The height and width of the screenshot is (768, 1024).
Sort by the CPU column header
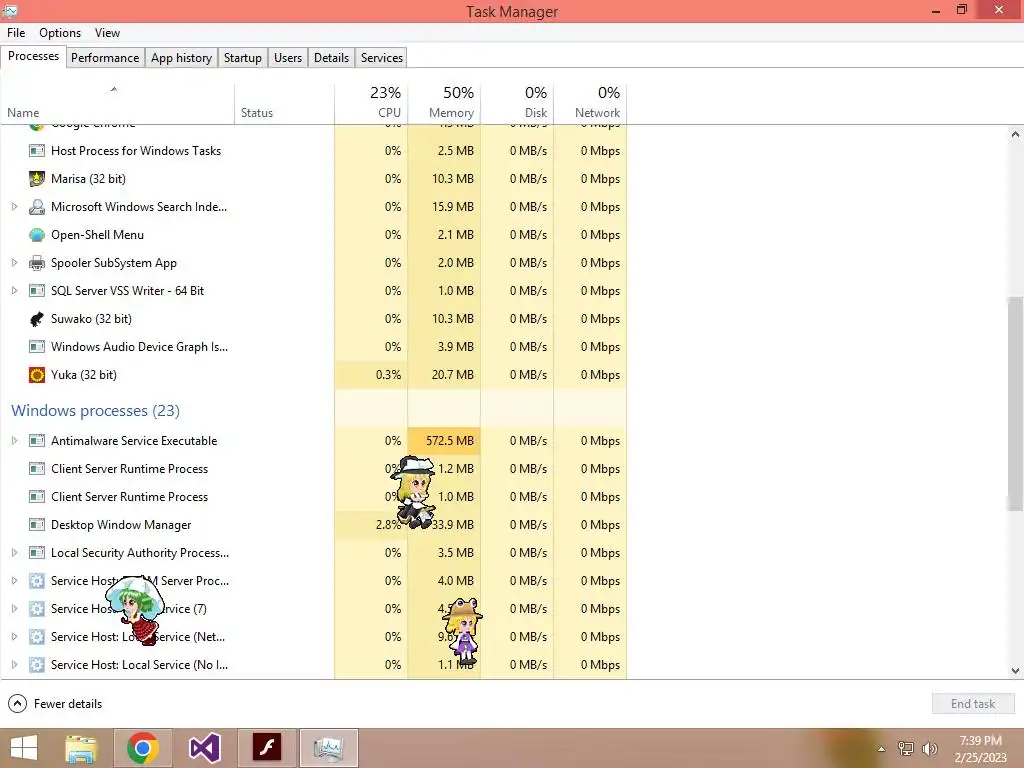point(371,103)
